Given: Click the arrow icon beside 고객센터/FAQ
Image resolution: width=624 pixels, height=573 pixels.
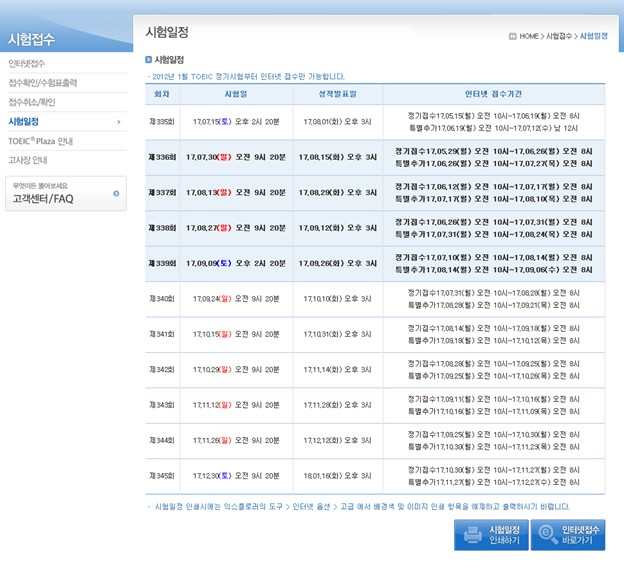Looking at the screenshot, I should point(116,193).
